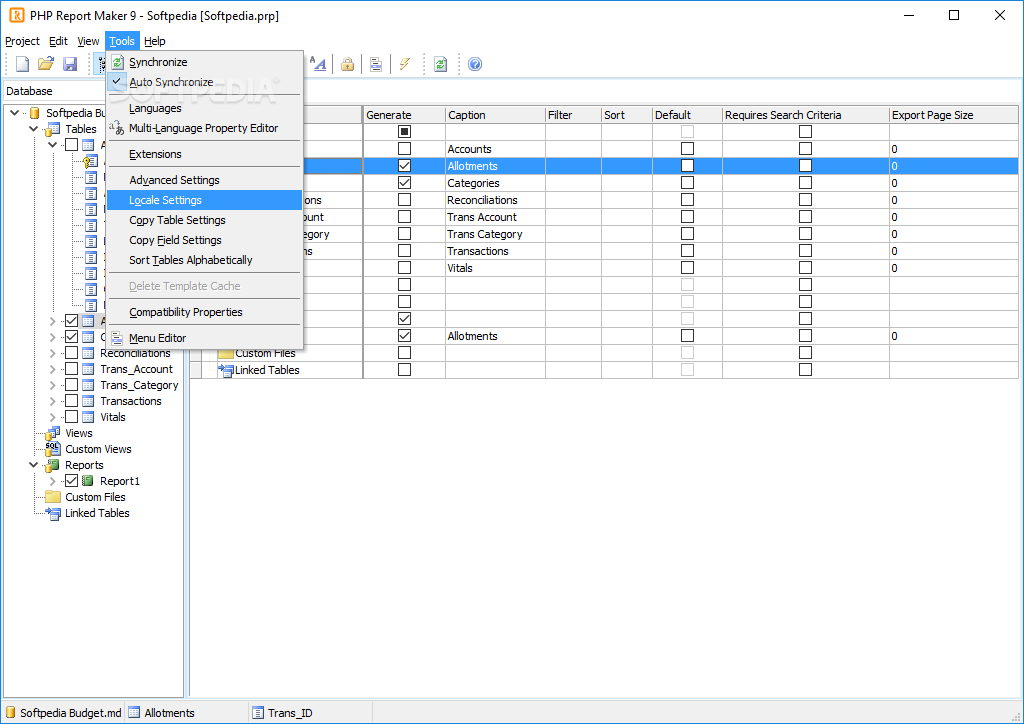The image size is (1024, 724).
Task: Toggle the Reconciliations checkbox in tree
Action: [71, 353]
